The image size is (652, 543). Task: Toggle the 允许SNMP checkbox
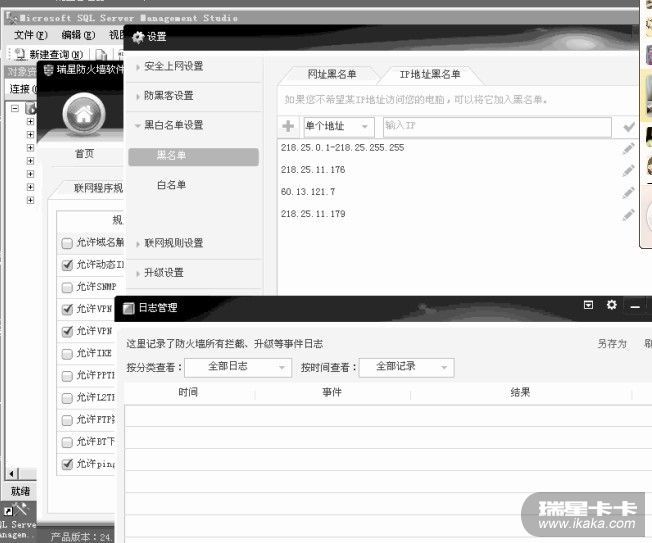pos(67,287)
